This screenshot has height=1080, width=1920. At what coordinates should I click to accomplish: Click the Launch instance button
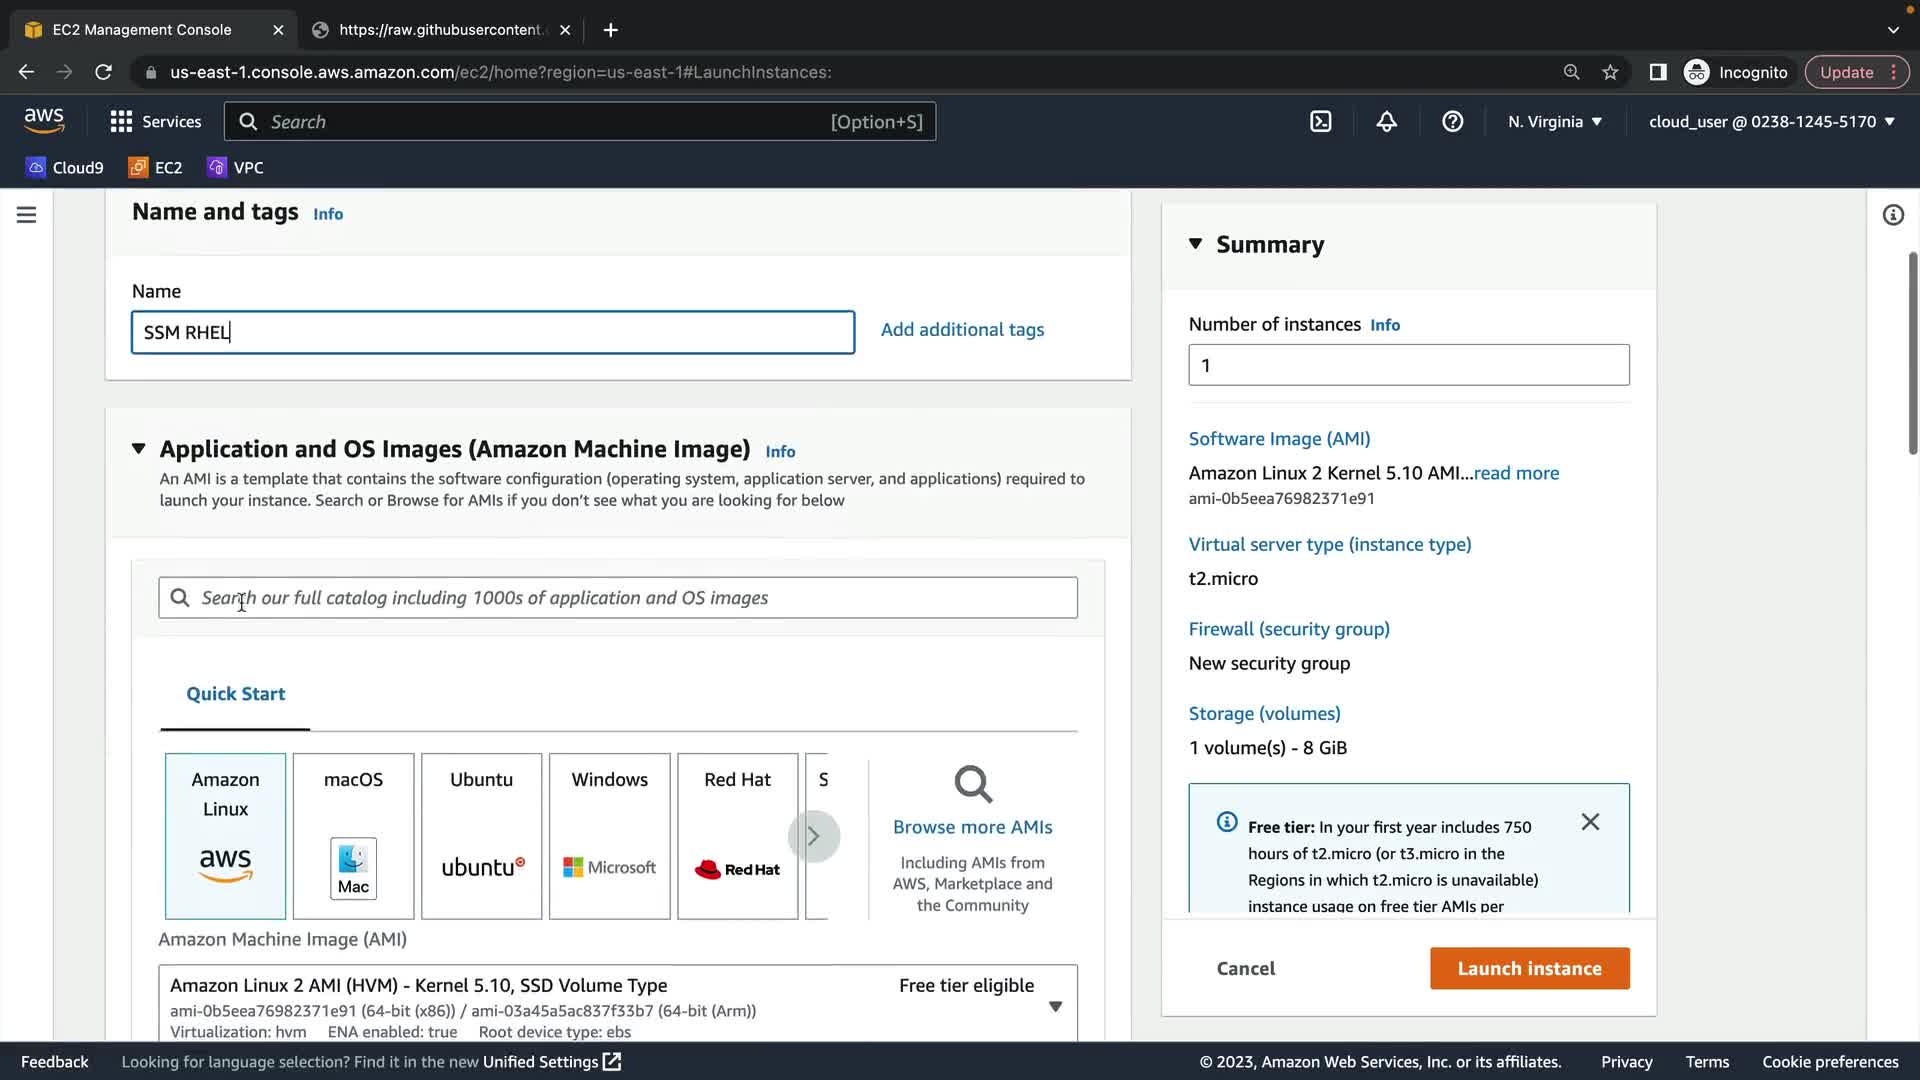pos(1529,968)
